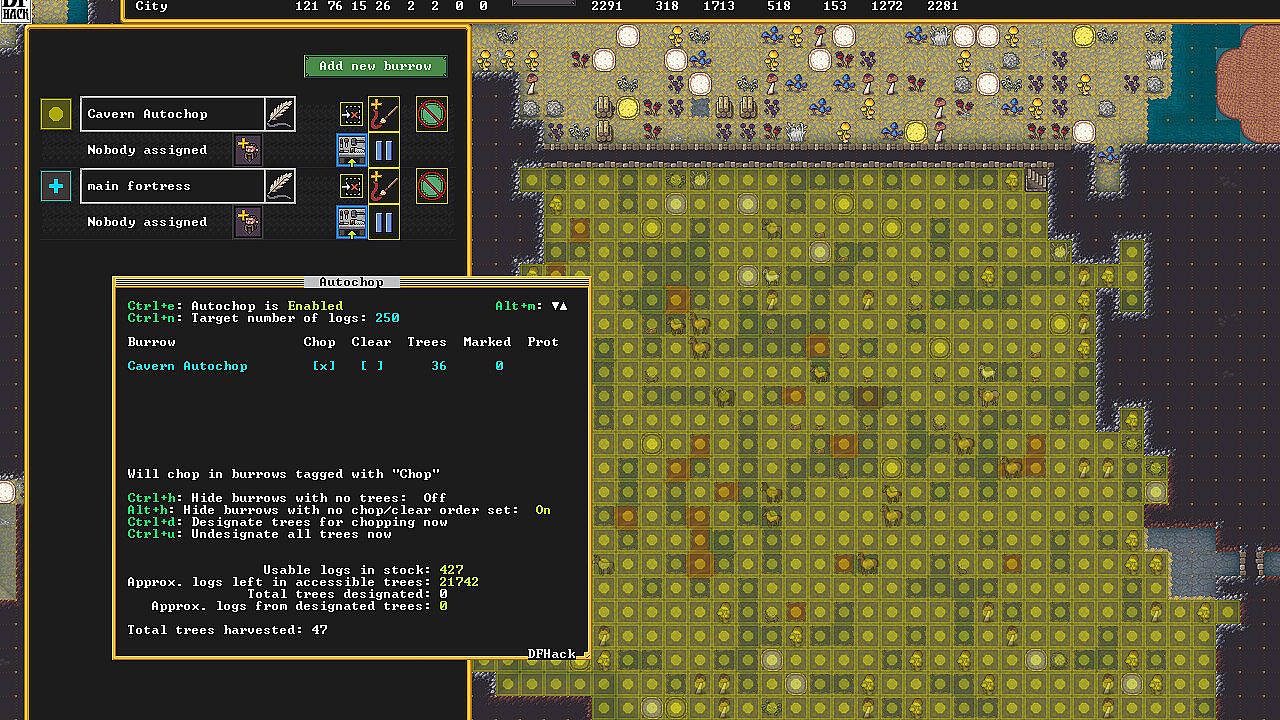The width and height of the screenshot is (1280, 720).
Task: Click Total trees harvested: 47
Action: 227,630
